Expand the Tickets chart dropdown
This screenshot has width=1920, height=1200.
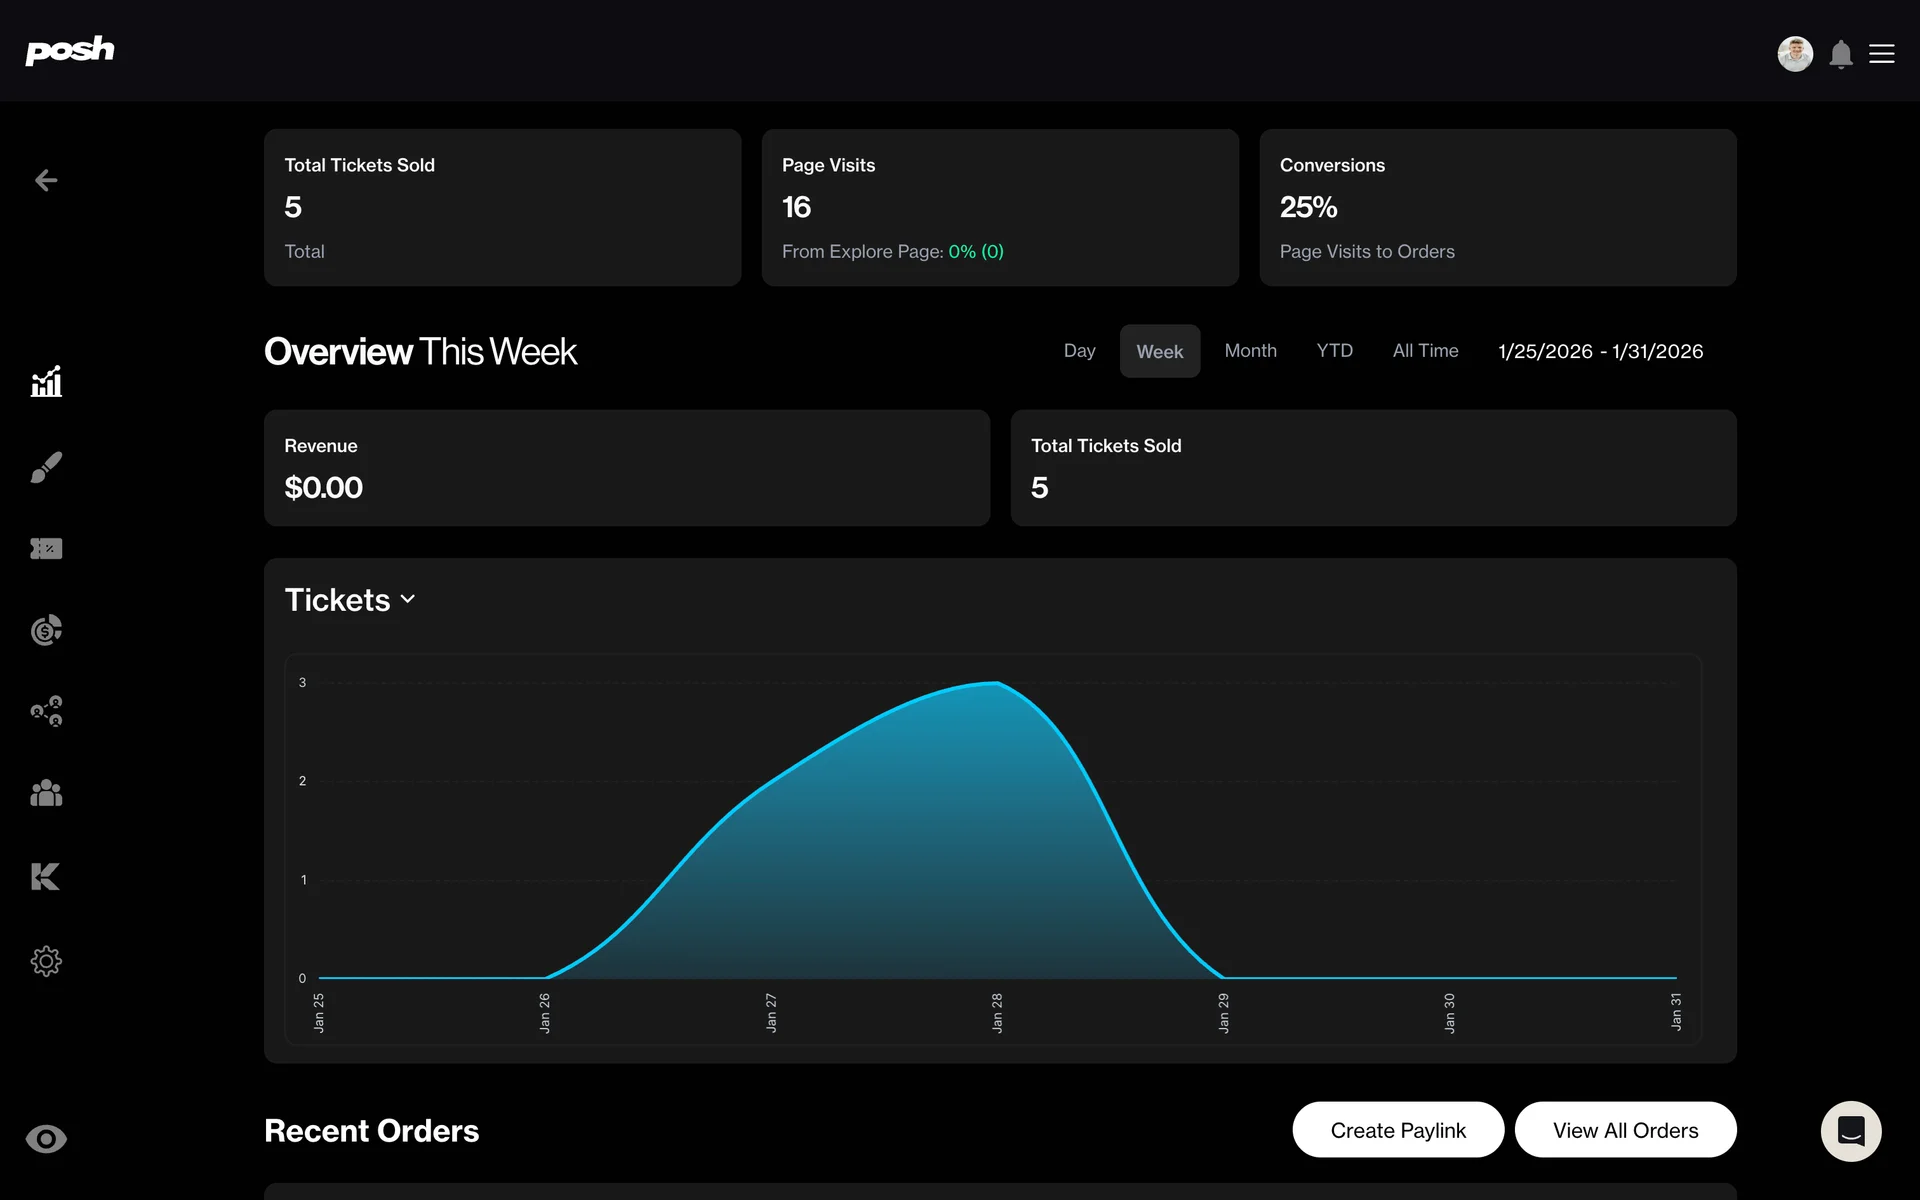tap(350, 600)
